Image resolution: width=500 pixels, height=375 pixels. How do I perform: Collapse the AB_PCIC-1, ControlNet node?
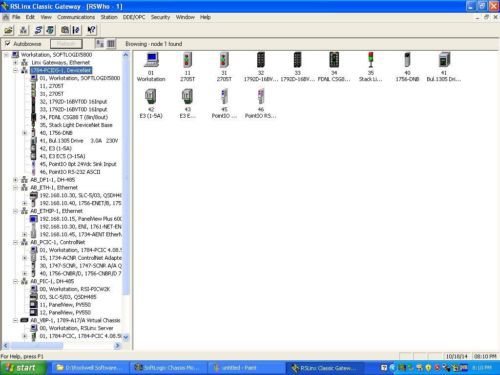coord(15,242)
